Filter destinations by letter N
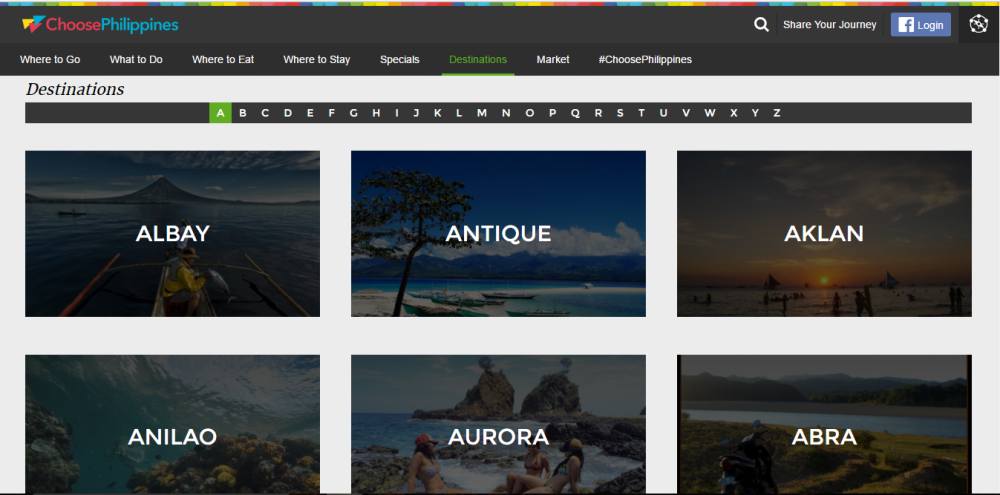Image resolution: width=1000 pixels, height=495 pixels. click(x=506, y=113)
